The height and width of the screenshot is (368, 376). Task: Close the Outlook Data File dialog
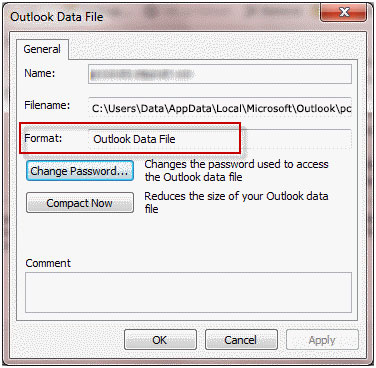click(x=344, y=13)
